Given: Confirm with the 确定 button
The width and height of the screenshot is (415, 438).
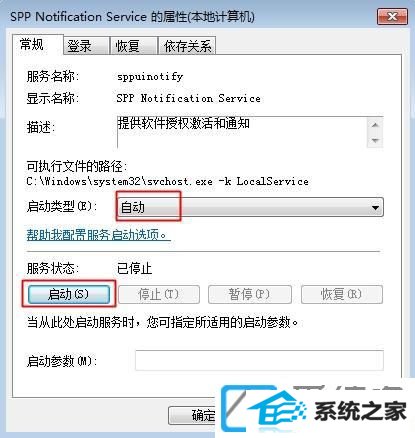Looking at the screenshot, I should point(193,415).
